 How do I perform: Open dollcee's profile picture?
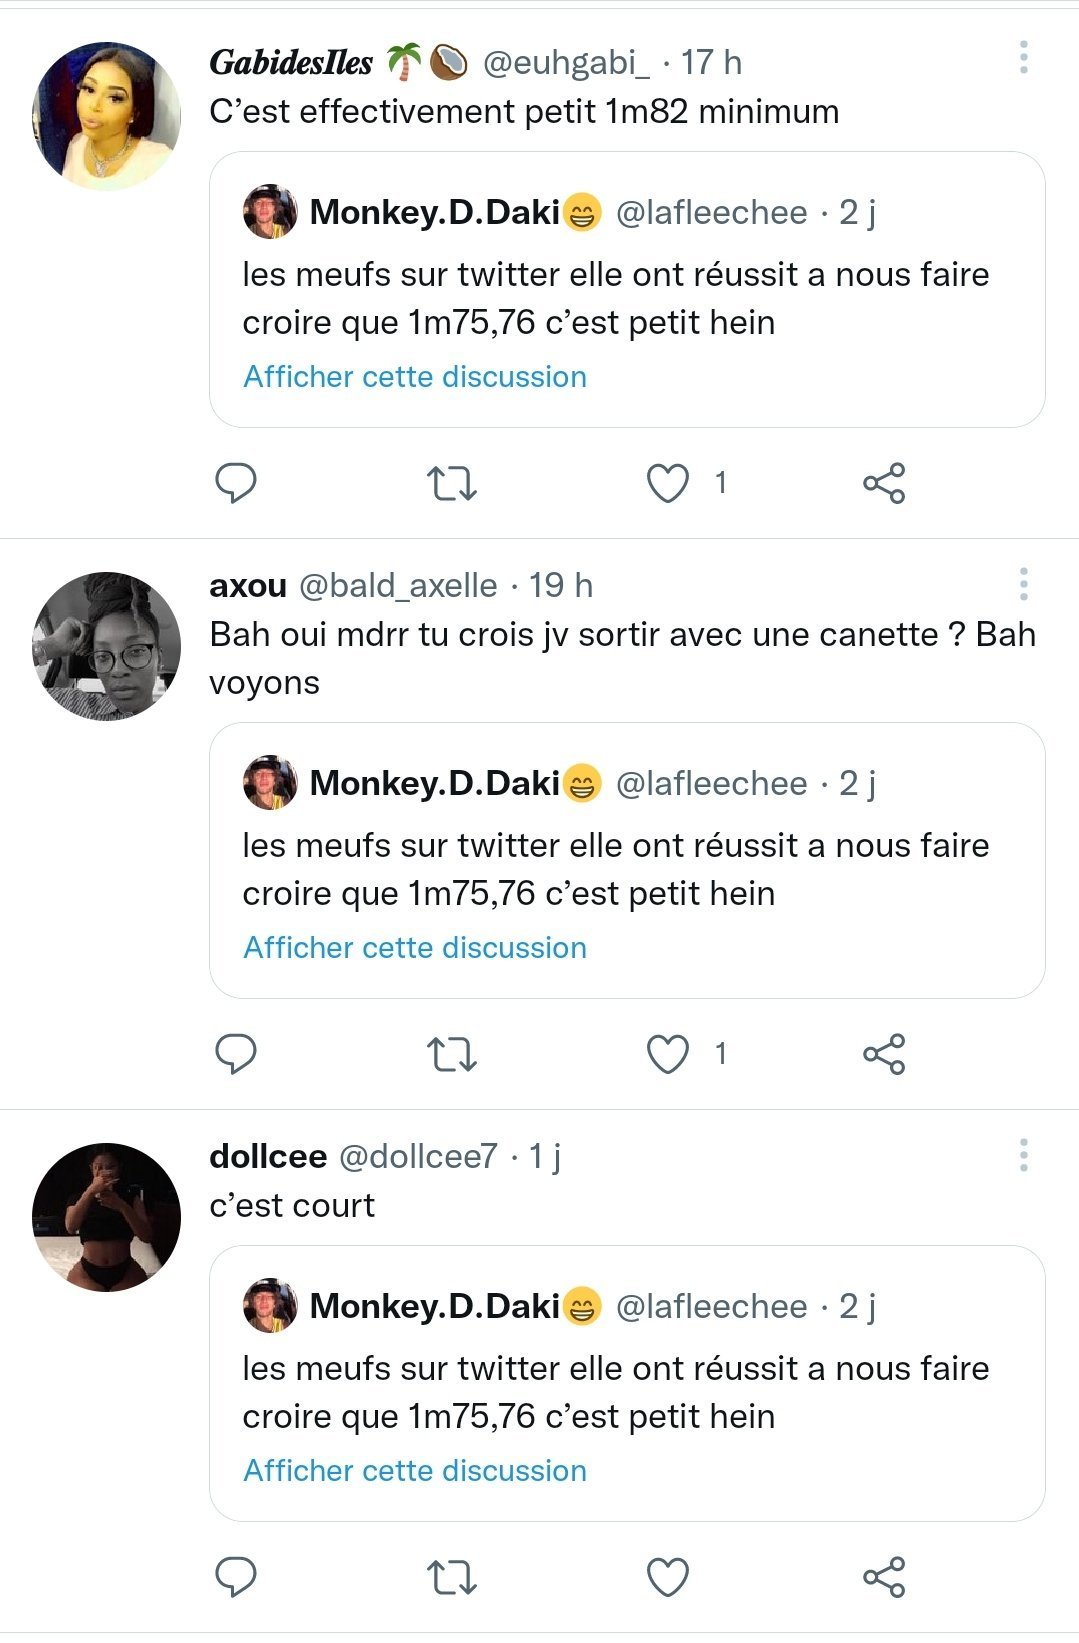click(106, 1217)
